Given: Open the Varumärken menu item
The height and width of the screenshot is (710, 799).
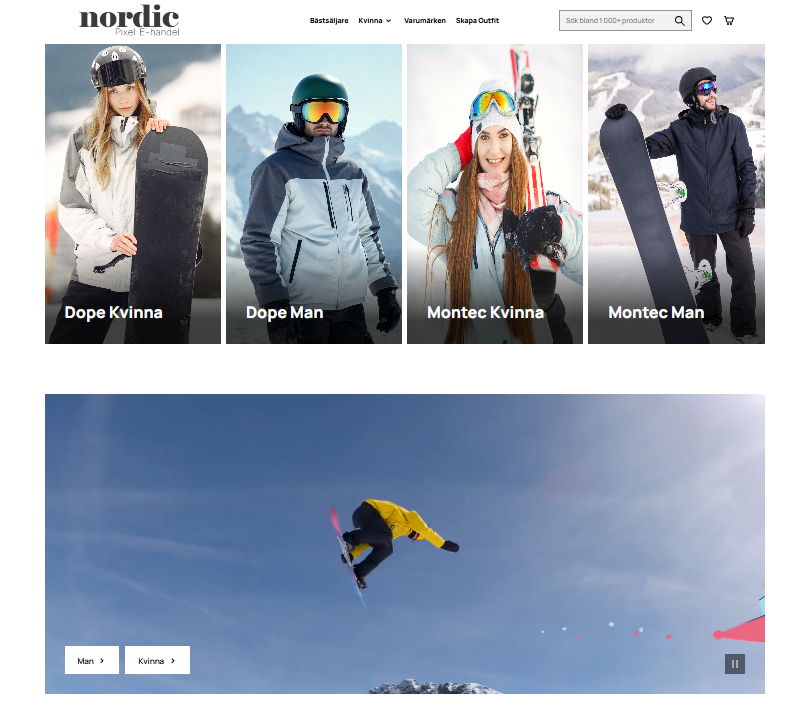Looking at the screenshot, I should pos(424,21).
